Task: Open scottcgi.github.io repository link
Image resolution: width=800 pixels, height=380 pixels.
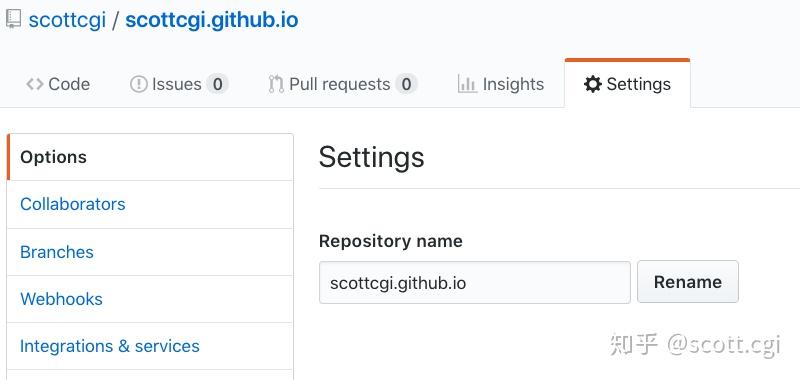Action: 212,20
